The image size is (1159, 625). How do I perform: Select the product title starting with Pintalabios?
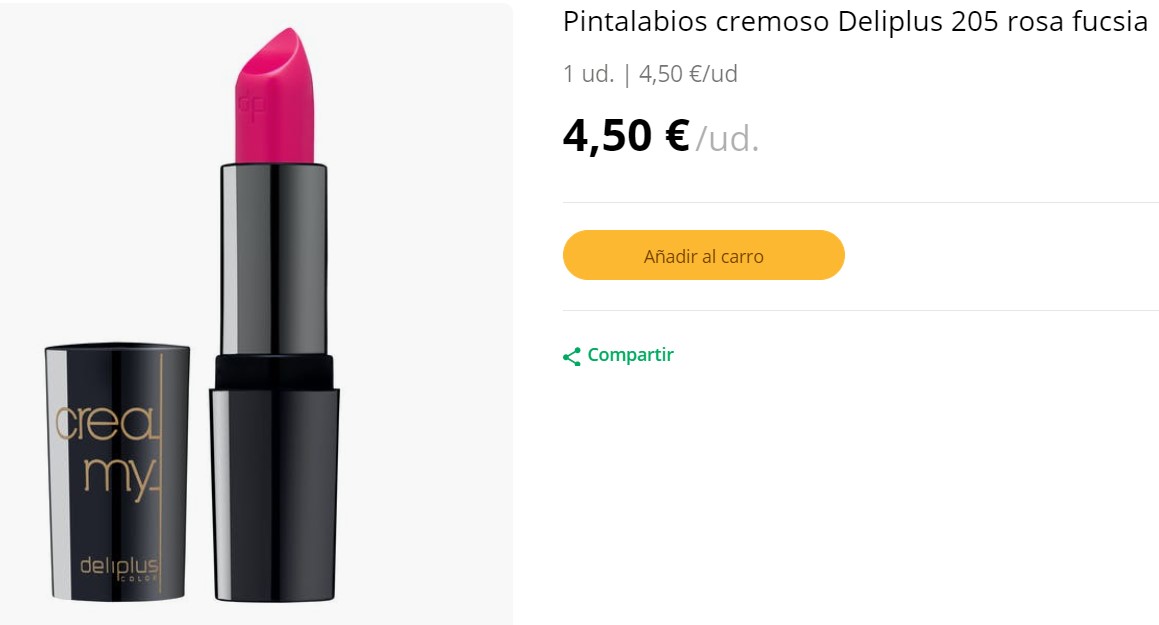pyautogui.click(x=855, y=22)
